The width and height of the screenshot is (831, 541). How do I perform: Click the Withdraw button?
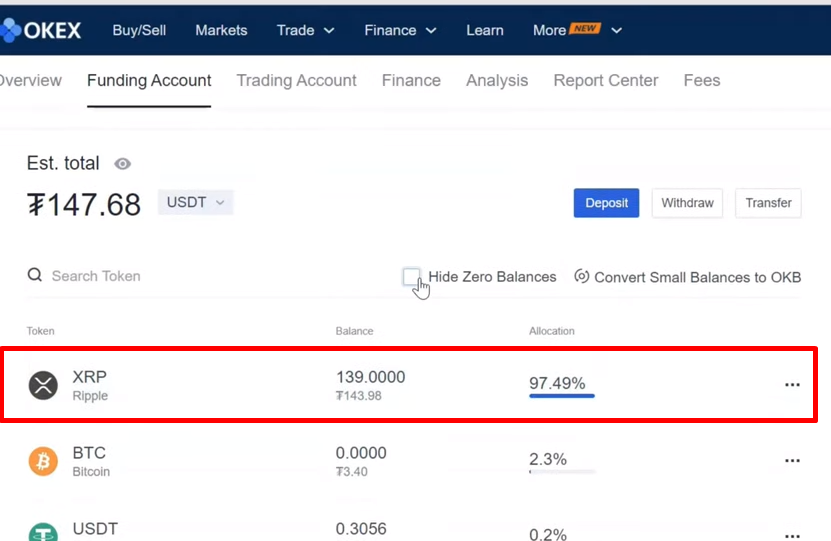687,203
